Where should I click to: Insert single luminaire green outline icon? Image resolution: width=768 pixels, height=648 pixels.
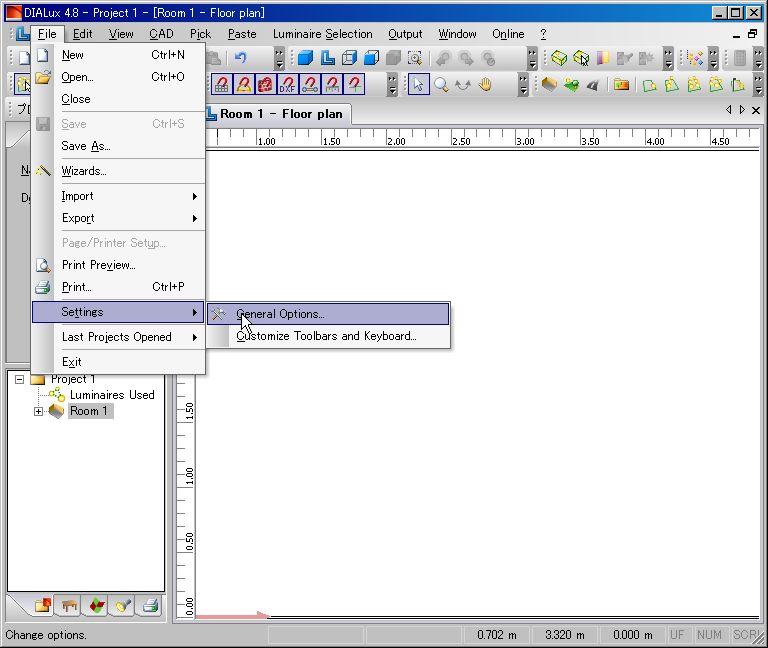point(649,86)
